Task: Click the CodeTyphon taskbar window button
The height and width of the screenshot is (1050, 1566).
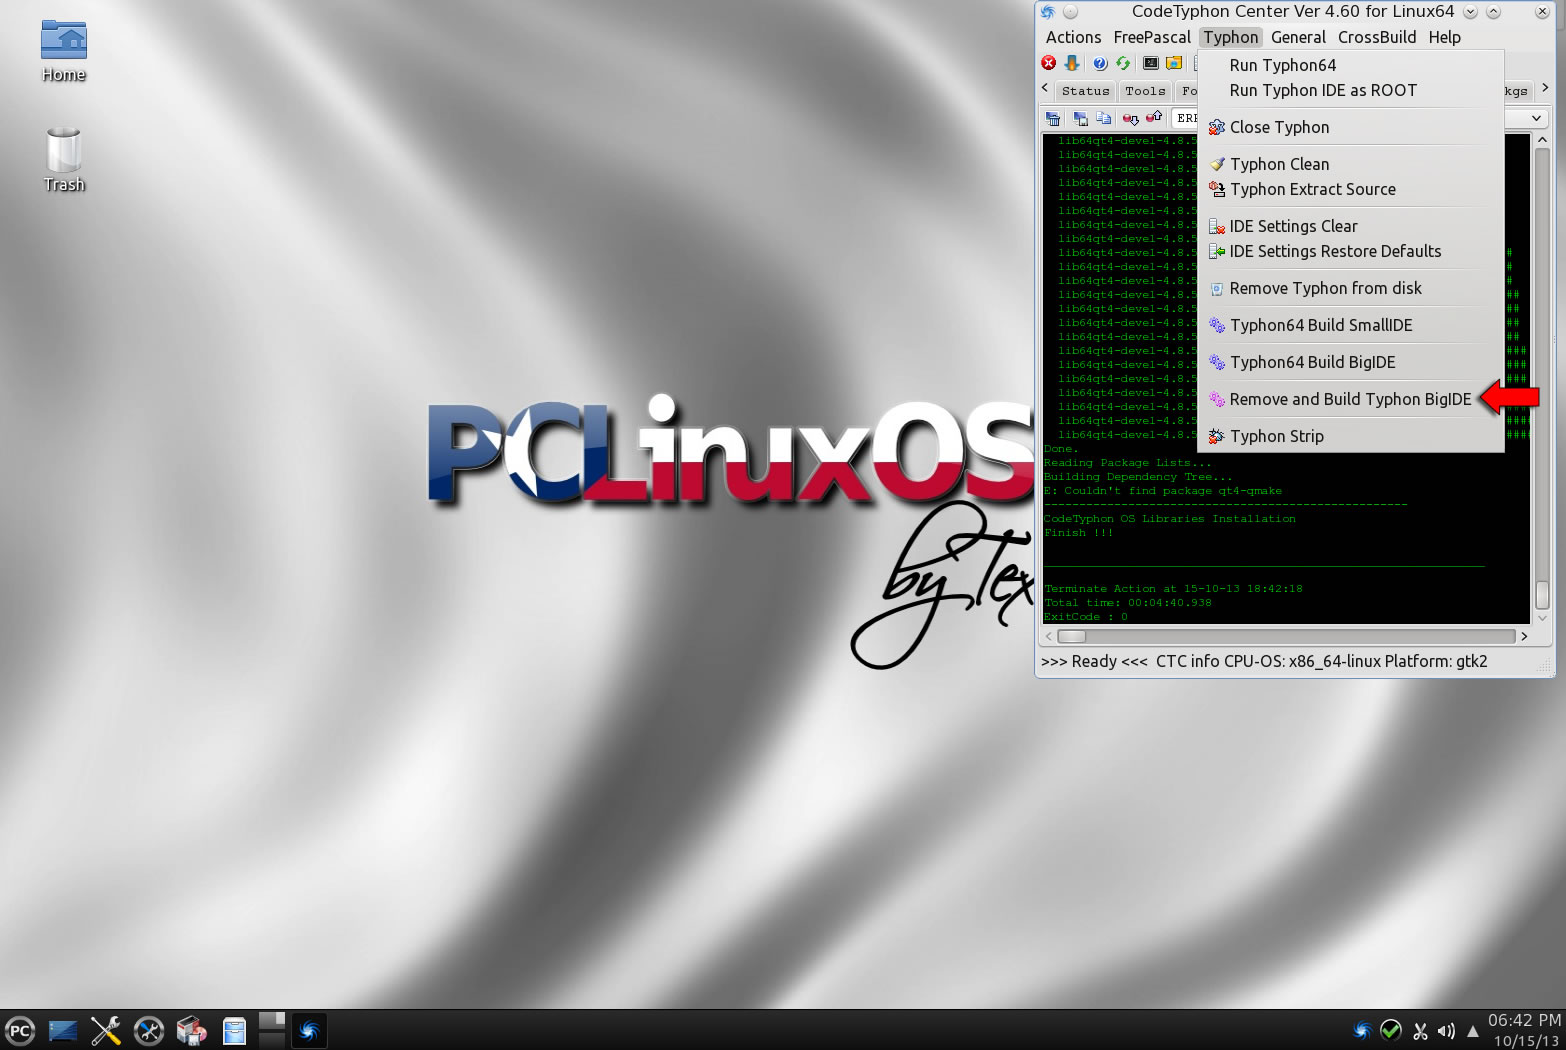Action: tap(309, 1031)
